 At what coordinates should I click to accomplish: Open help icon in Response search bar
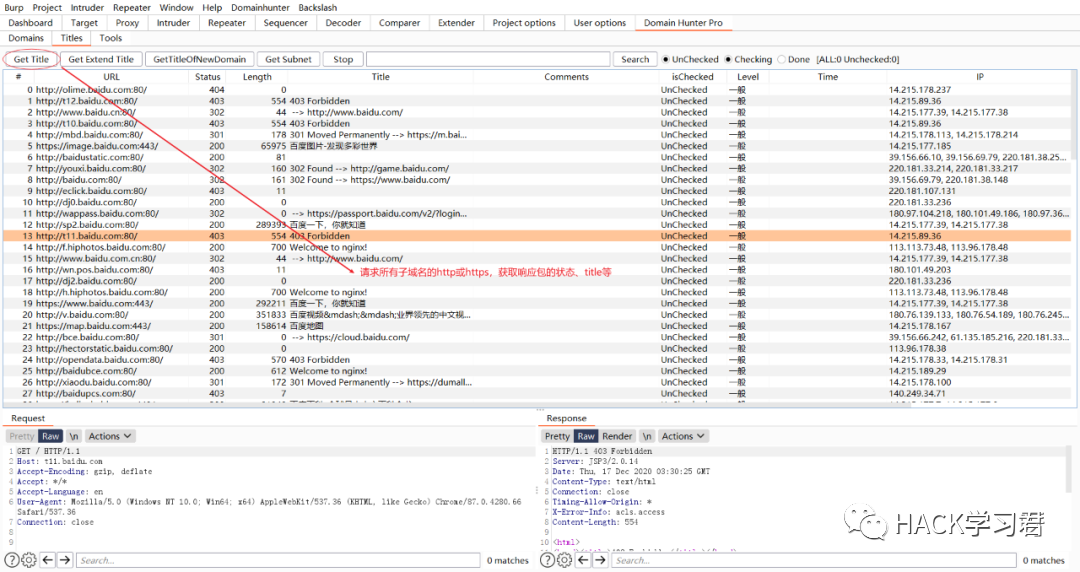tap(547, 560)
